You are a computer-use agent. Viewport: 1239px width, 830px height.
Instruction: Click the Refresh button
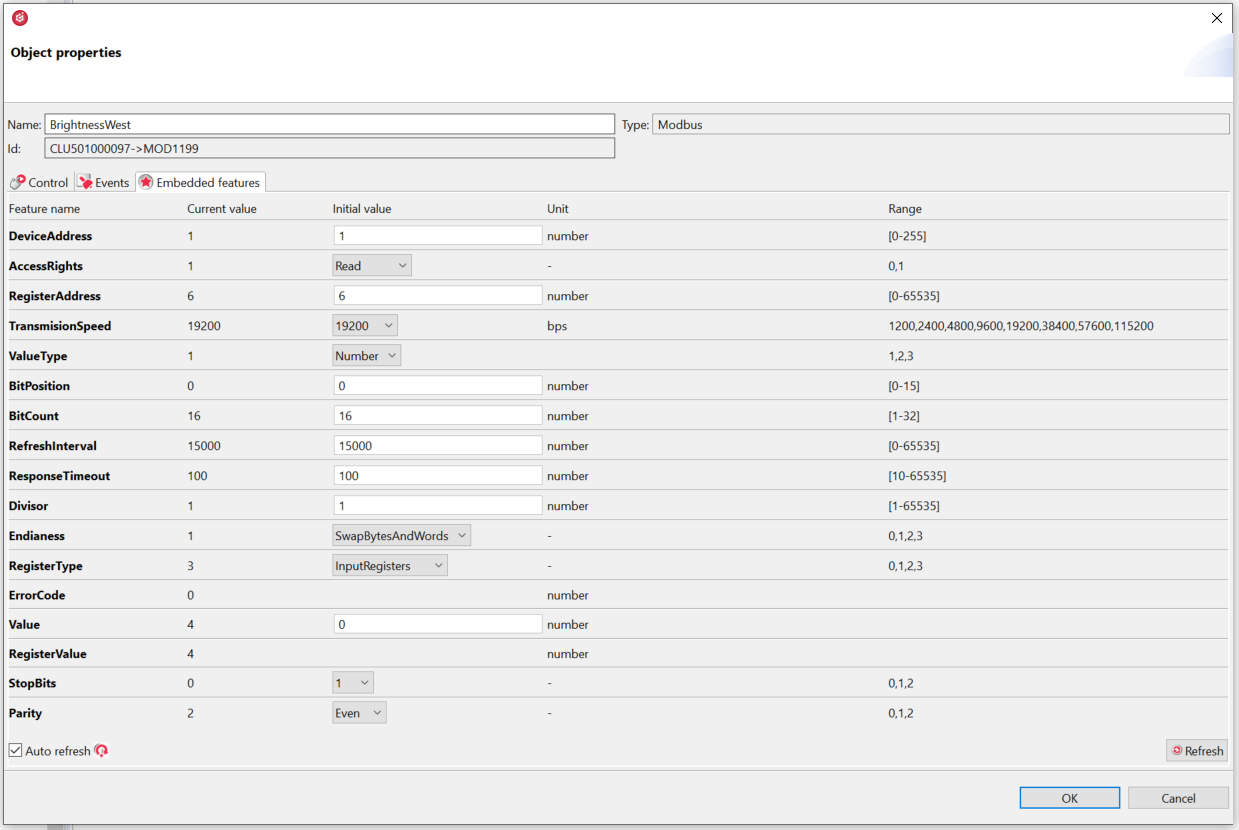1197,750
